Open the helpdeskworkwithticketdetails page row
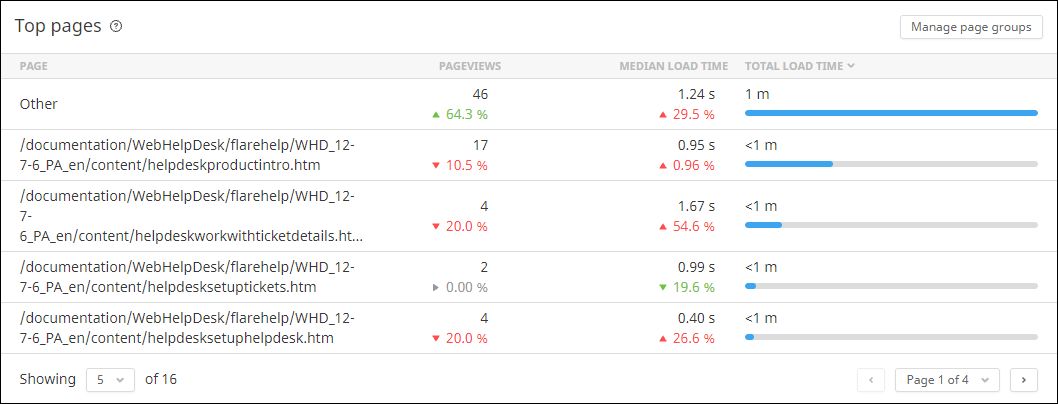This screenshot has width=1058, height=404. (190, 216)
